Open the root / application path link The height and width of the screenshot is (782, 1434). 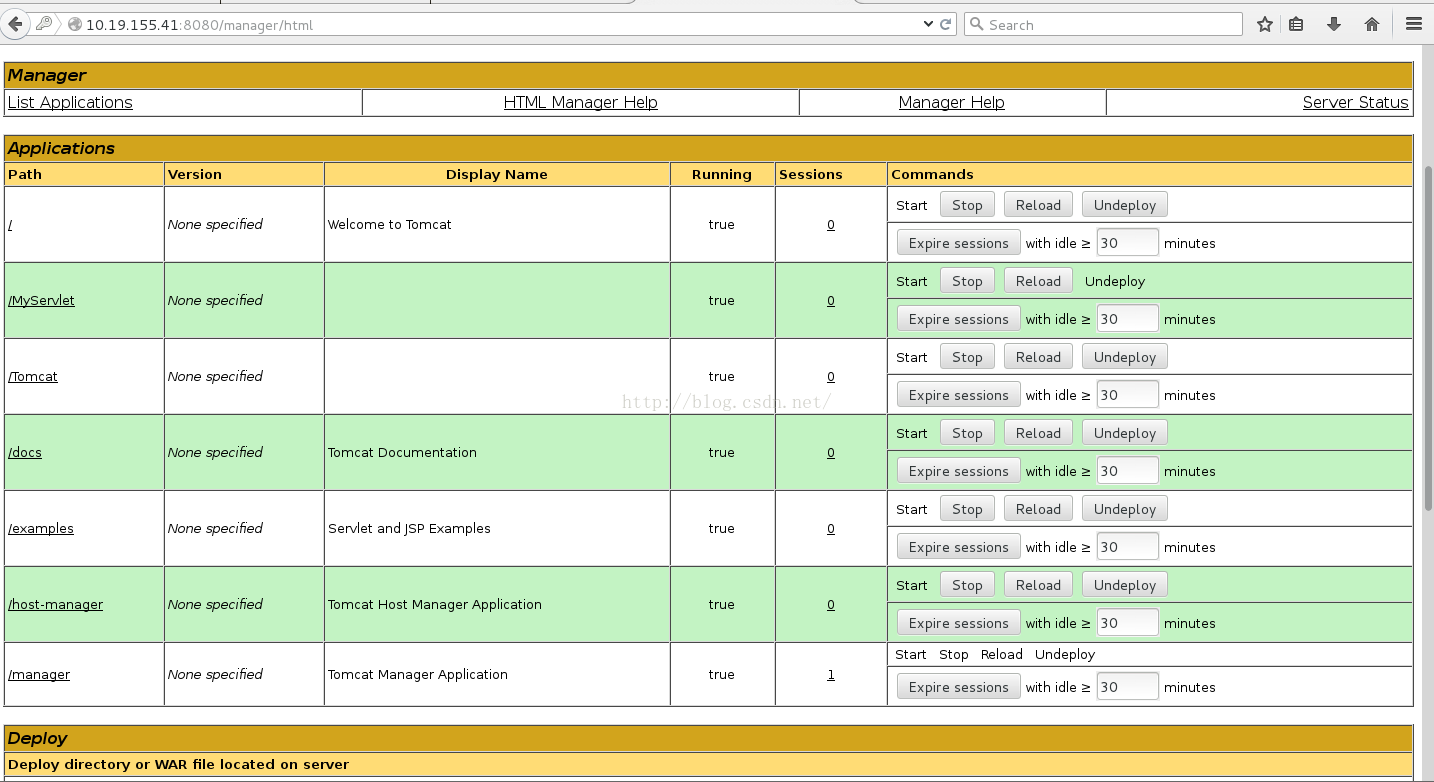pos(10,225)
